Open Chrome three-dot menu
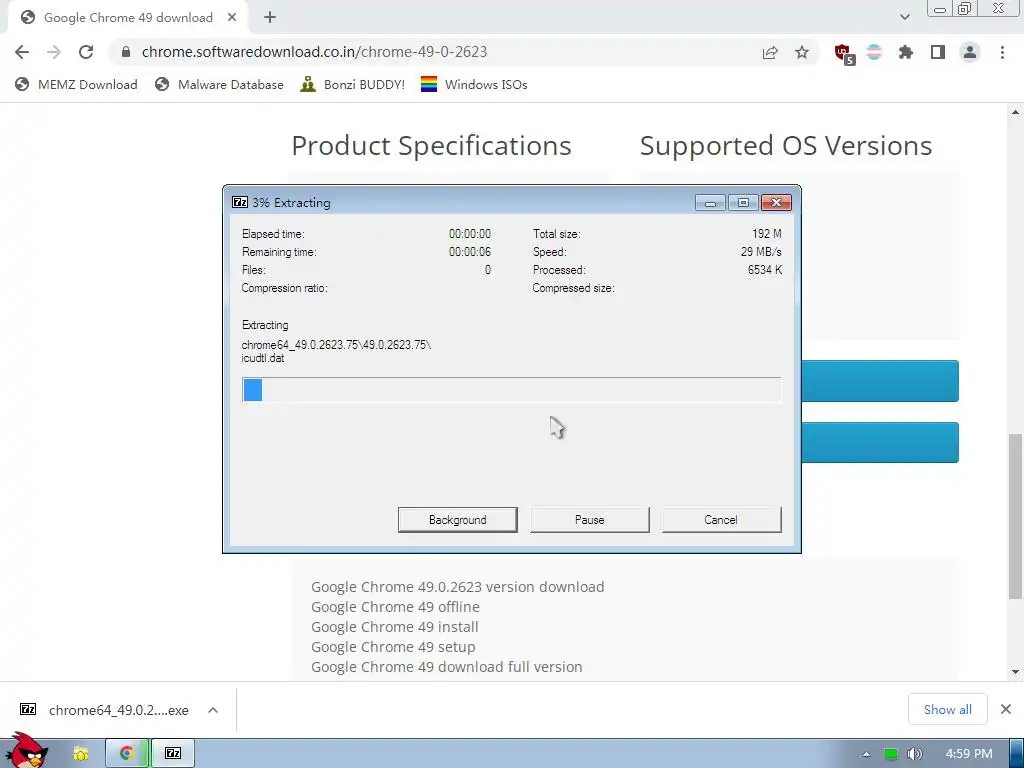The width and height of the screenshot is (1024, 768). click(x=1002, y=52)
